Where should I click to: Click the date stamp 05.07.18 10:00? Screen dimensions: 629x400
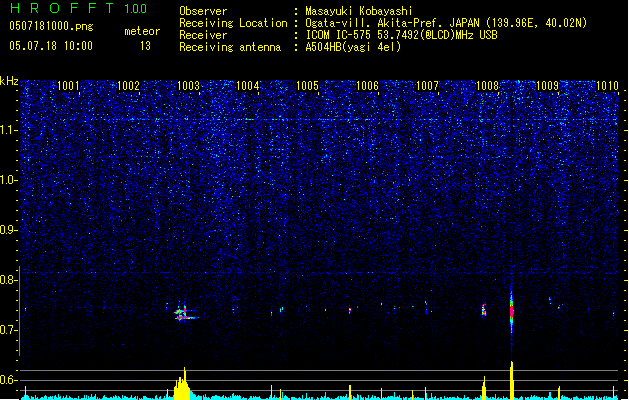pyautogui.click(x=51, y=46)
